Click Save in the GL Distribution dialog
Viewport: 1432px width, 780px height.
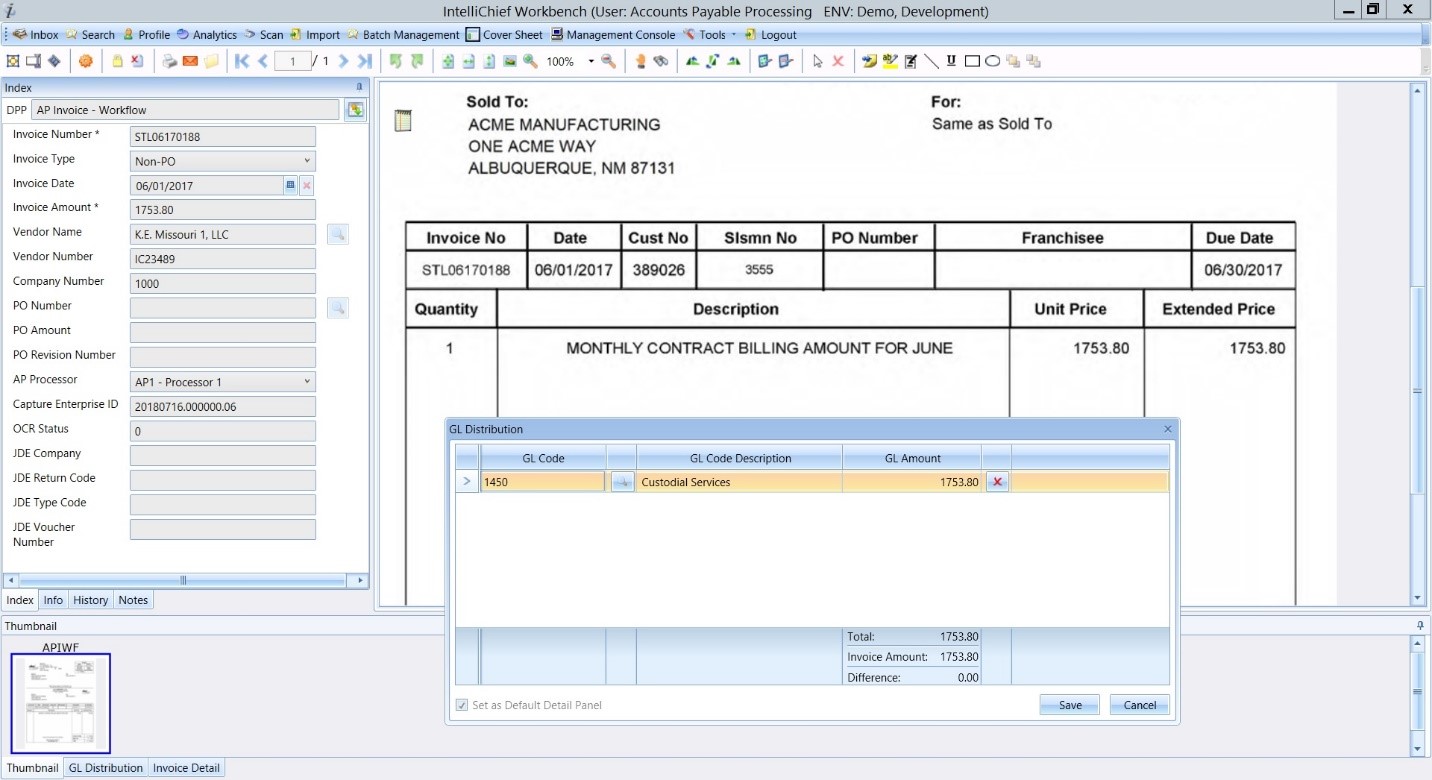1069,705
